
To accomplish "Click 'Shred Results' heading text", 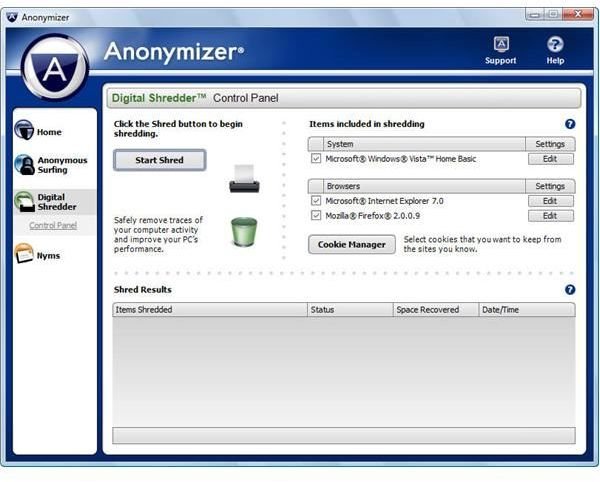I will tap(142, 290).
